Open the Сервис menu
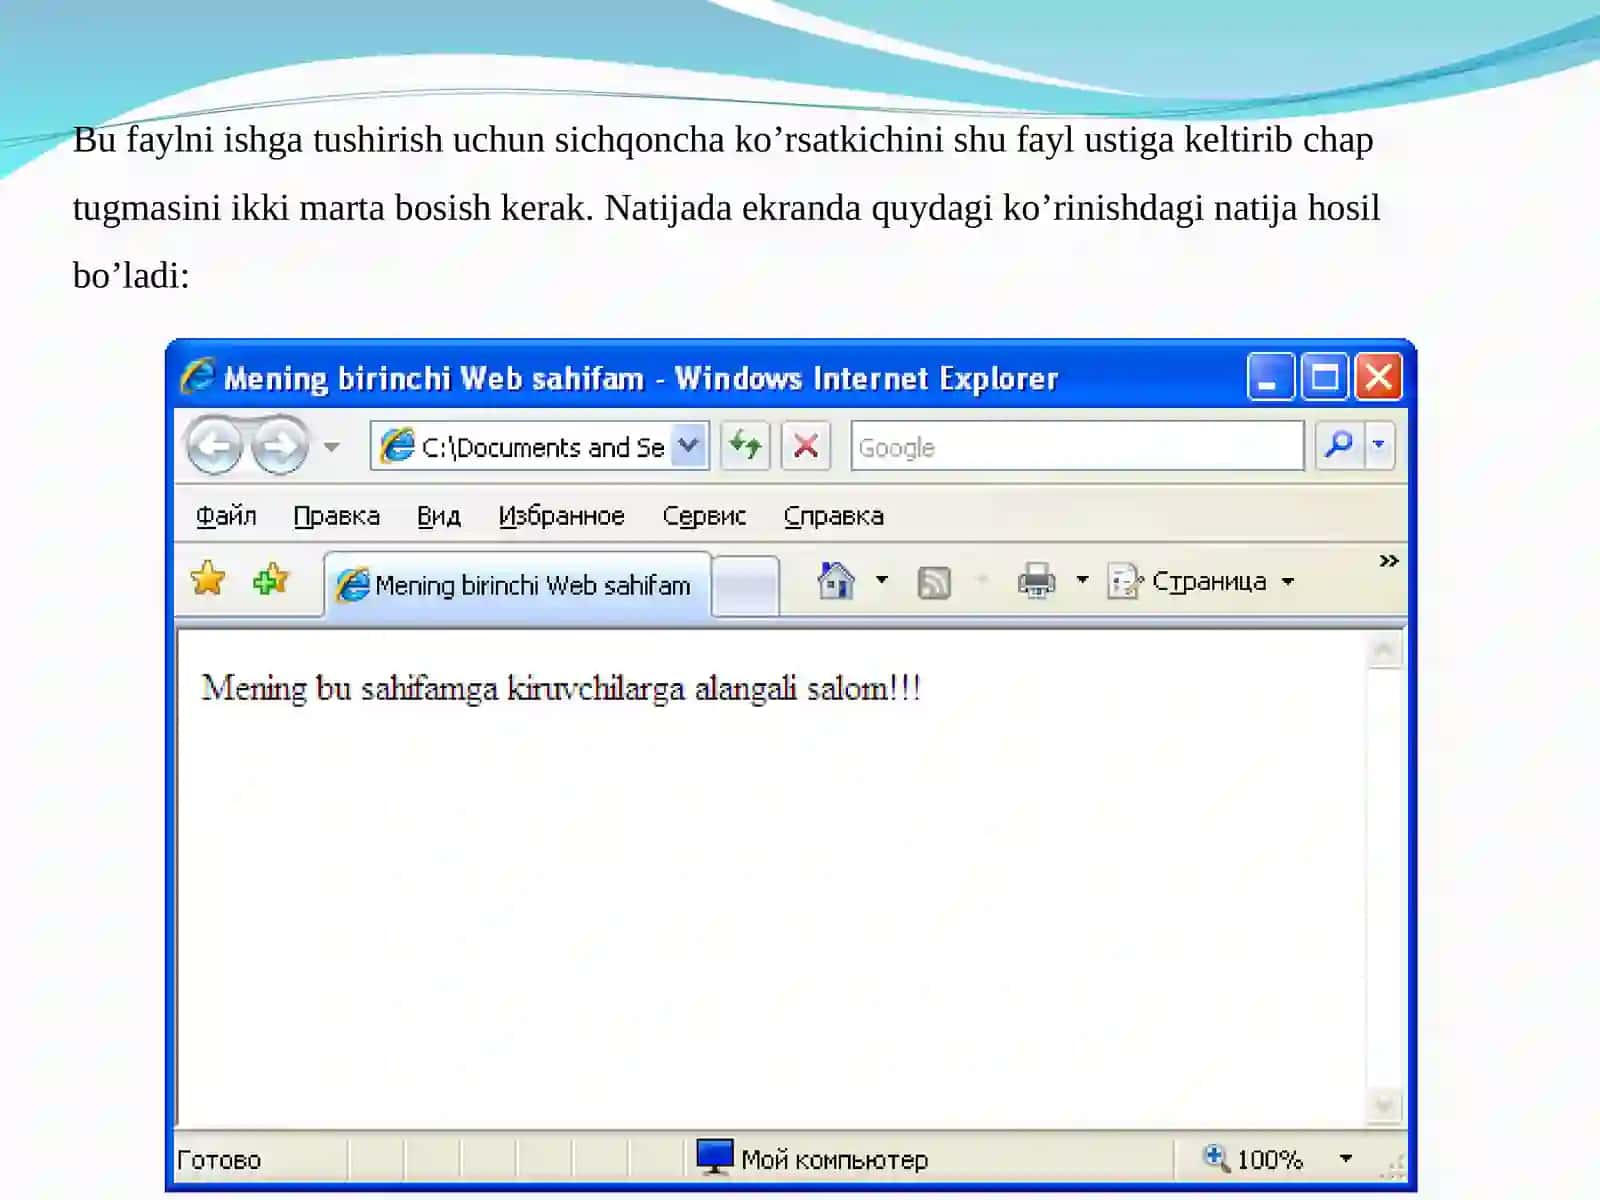 pyautogui.click(x=704, y=516)
